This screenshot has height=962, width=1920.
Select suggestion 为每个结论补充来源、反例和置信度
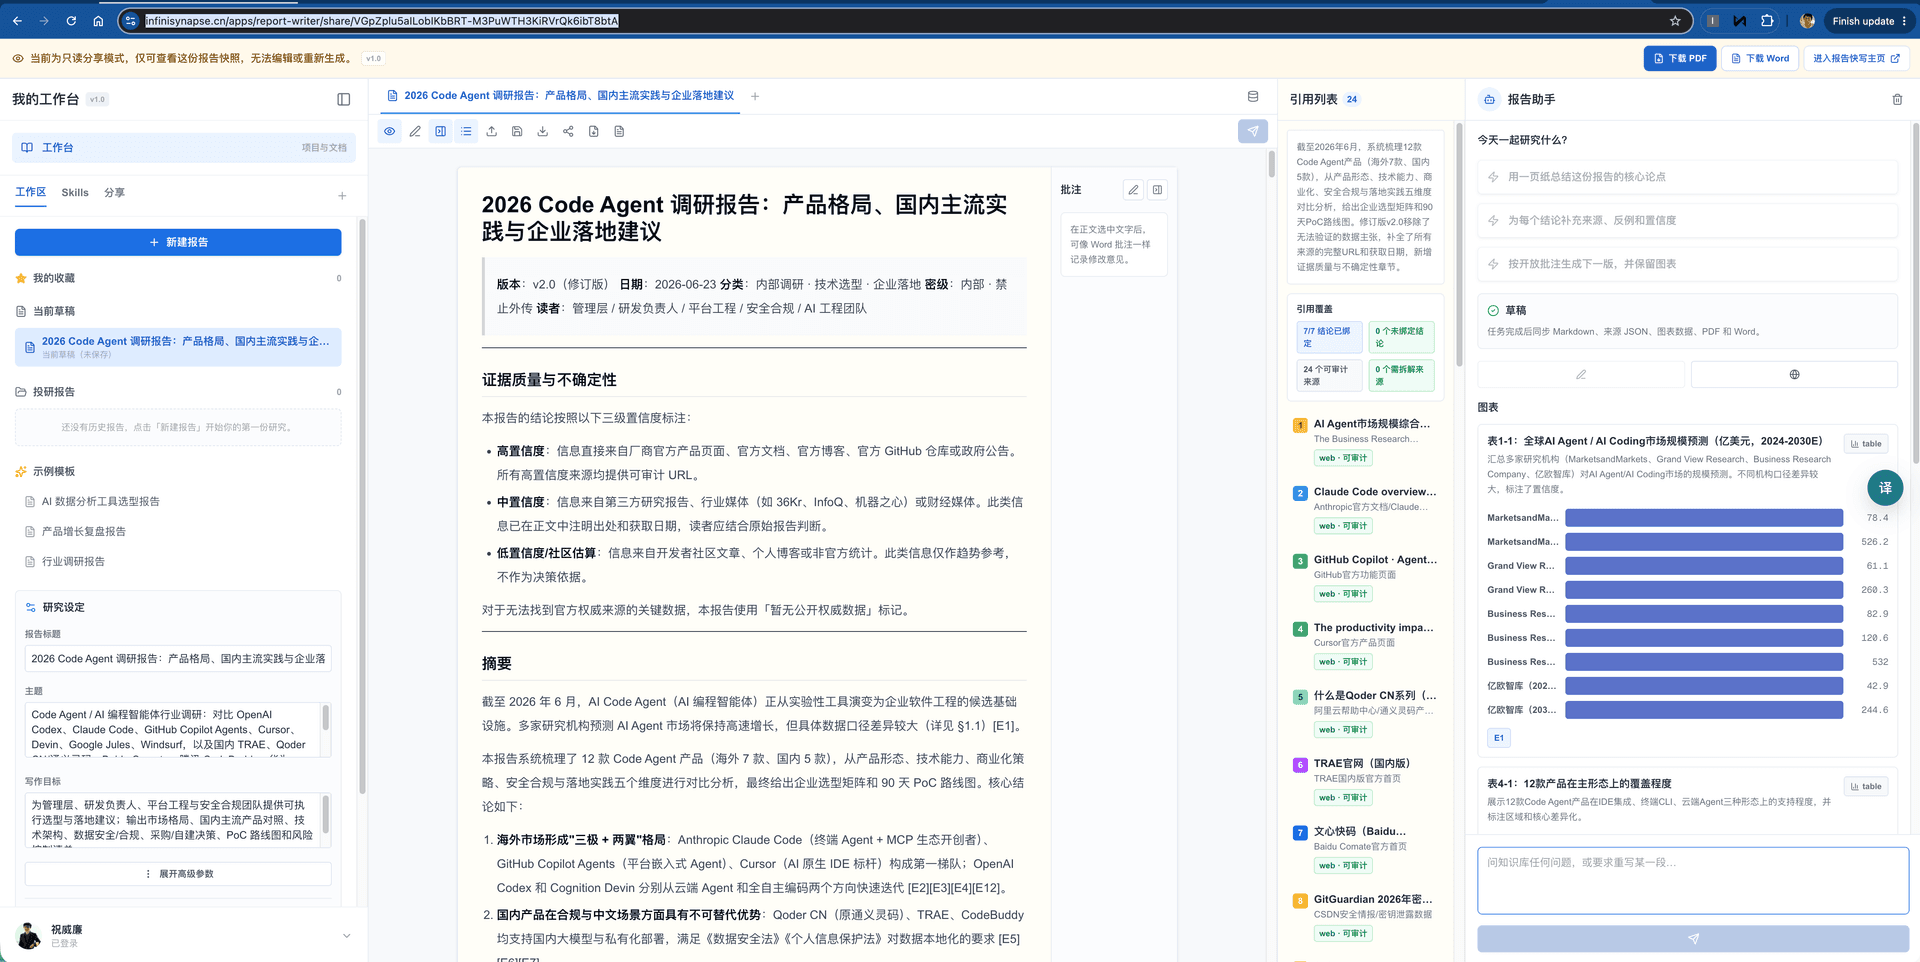point(1687,220)
